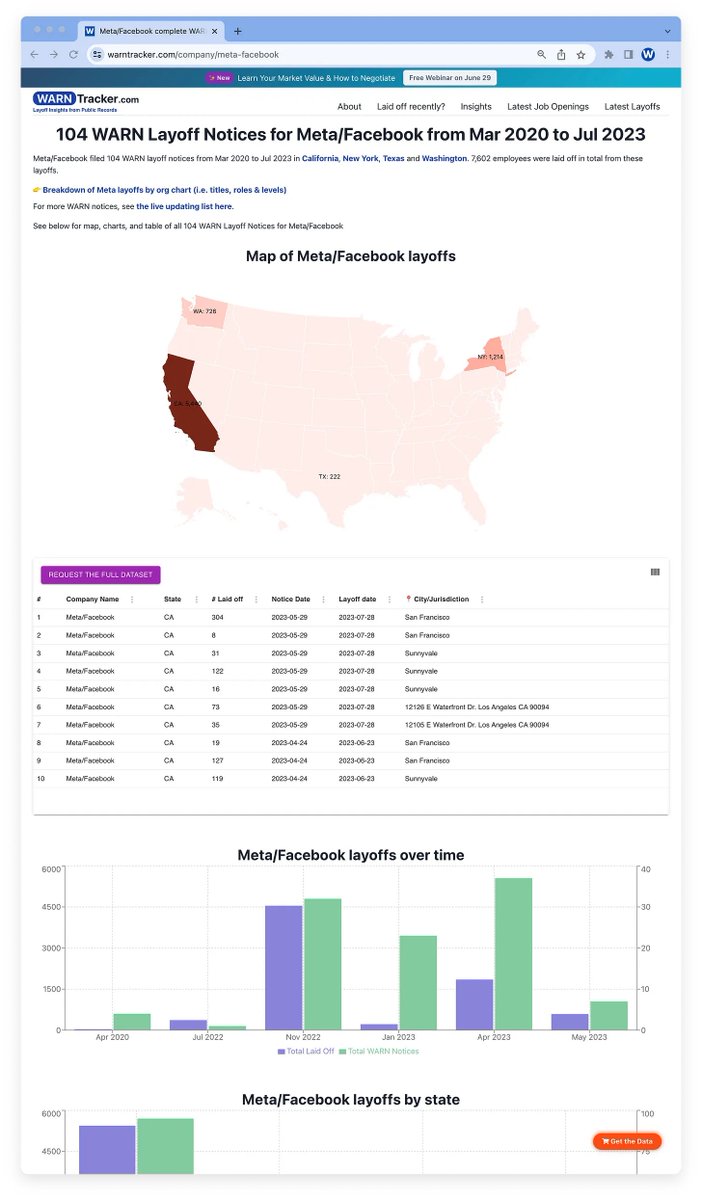Open the live updating list here link
This screenshot has height=1200, width=702.
coord(184,206)
